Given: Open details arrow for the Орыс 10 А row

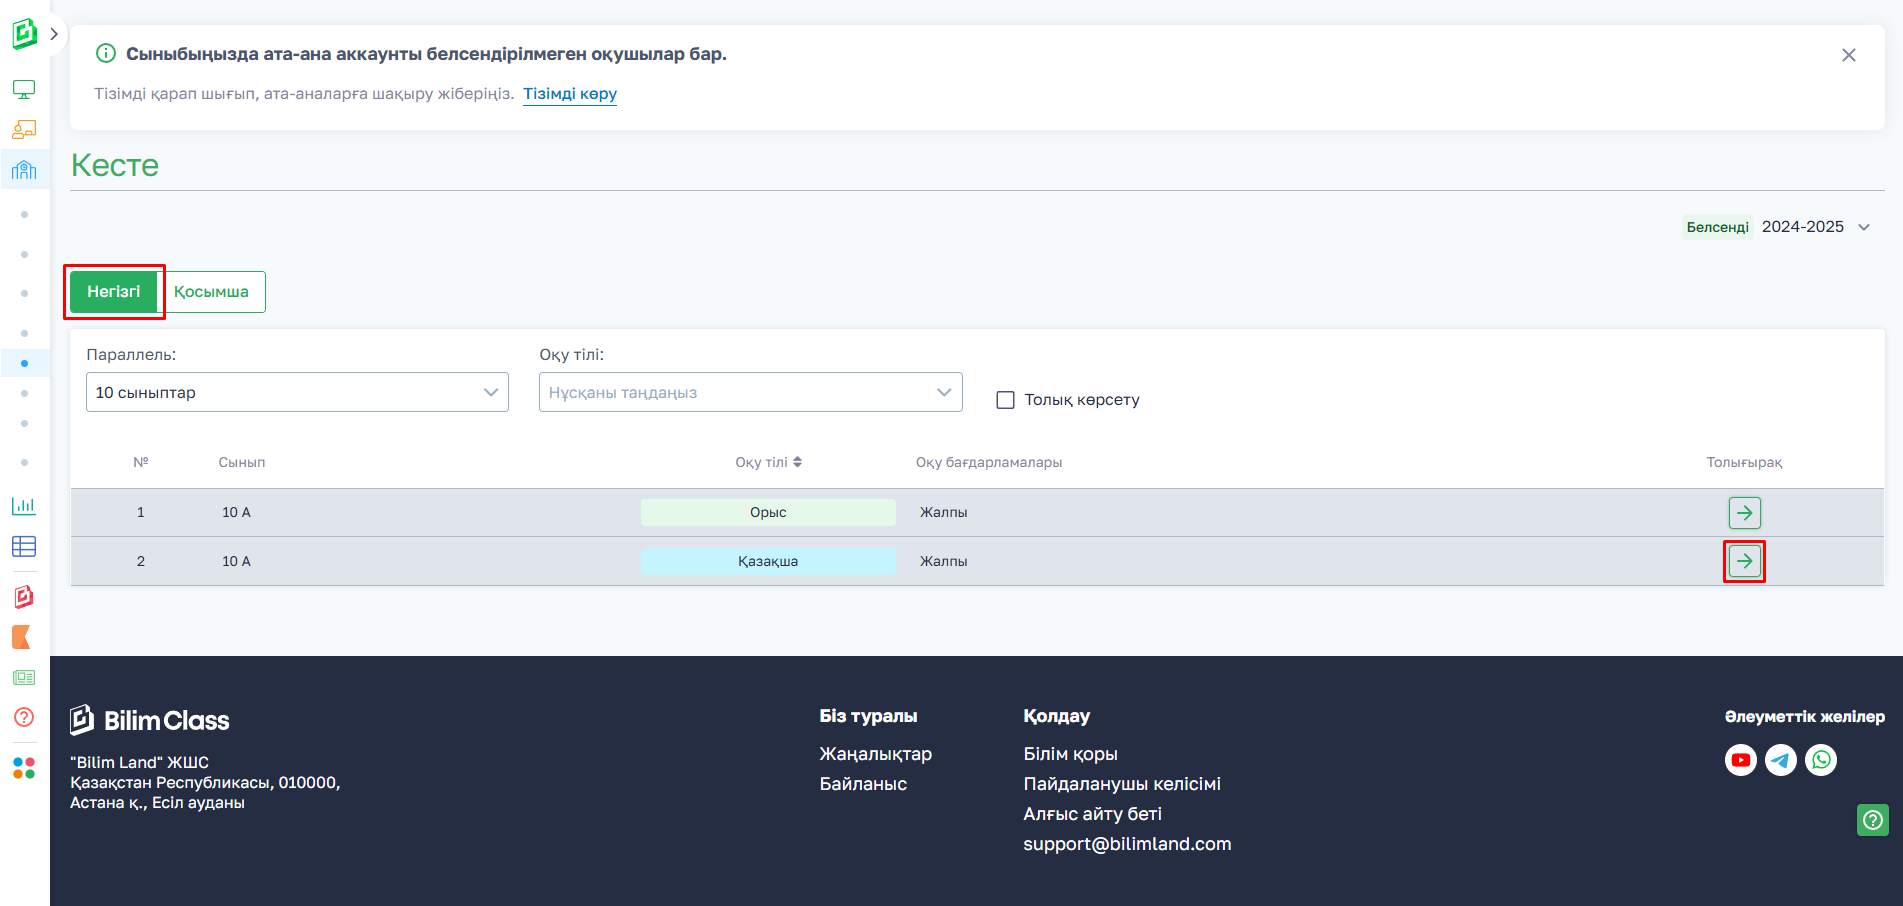Looking at the screenshot, I should click(x=1744, y=513).
